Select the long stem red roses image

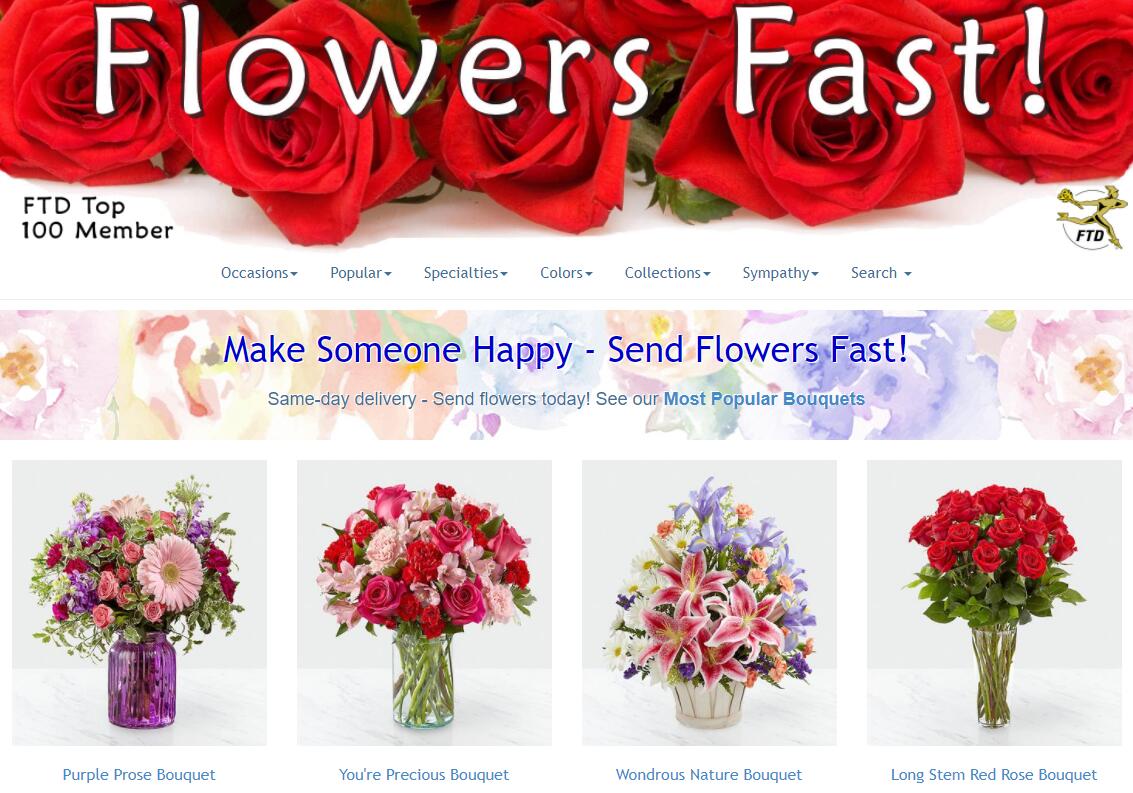tap(994, 603)
